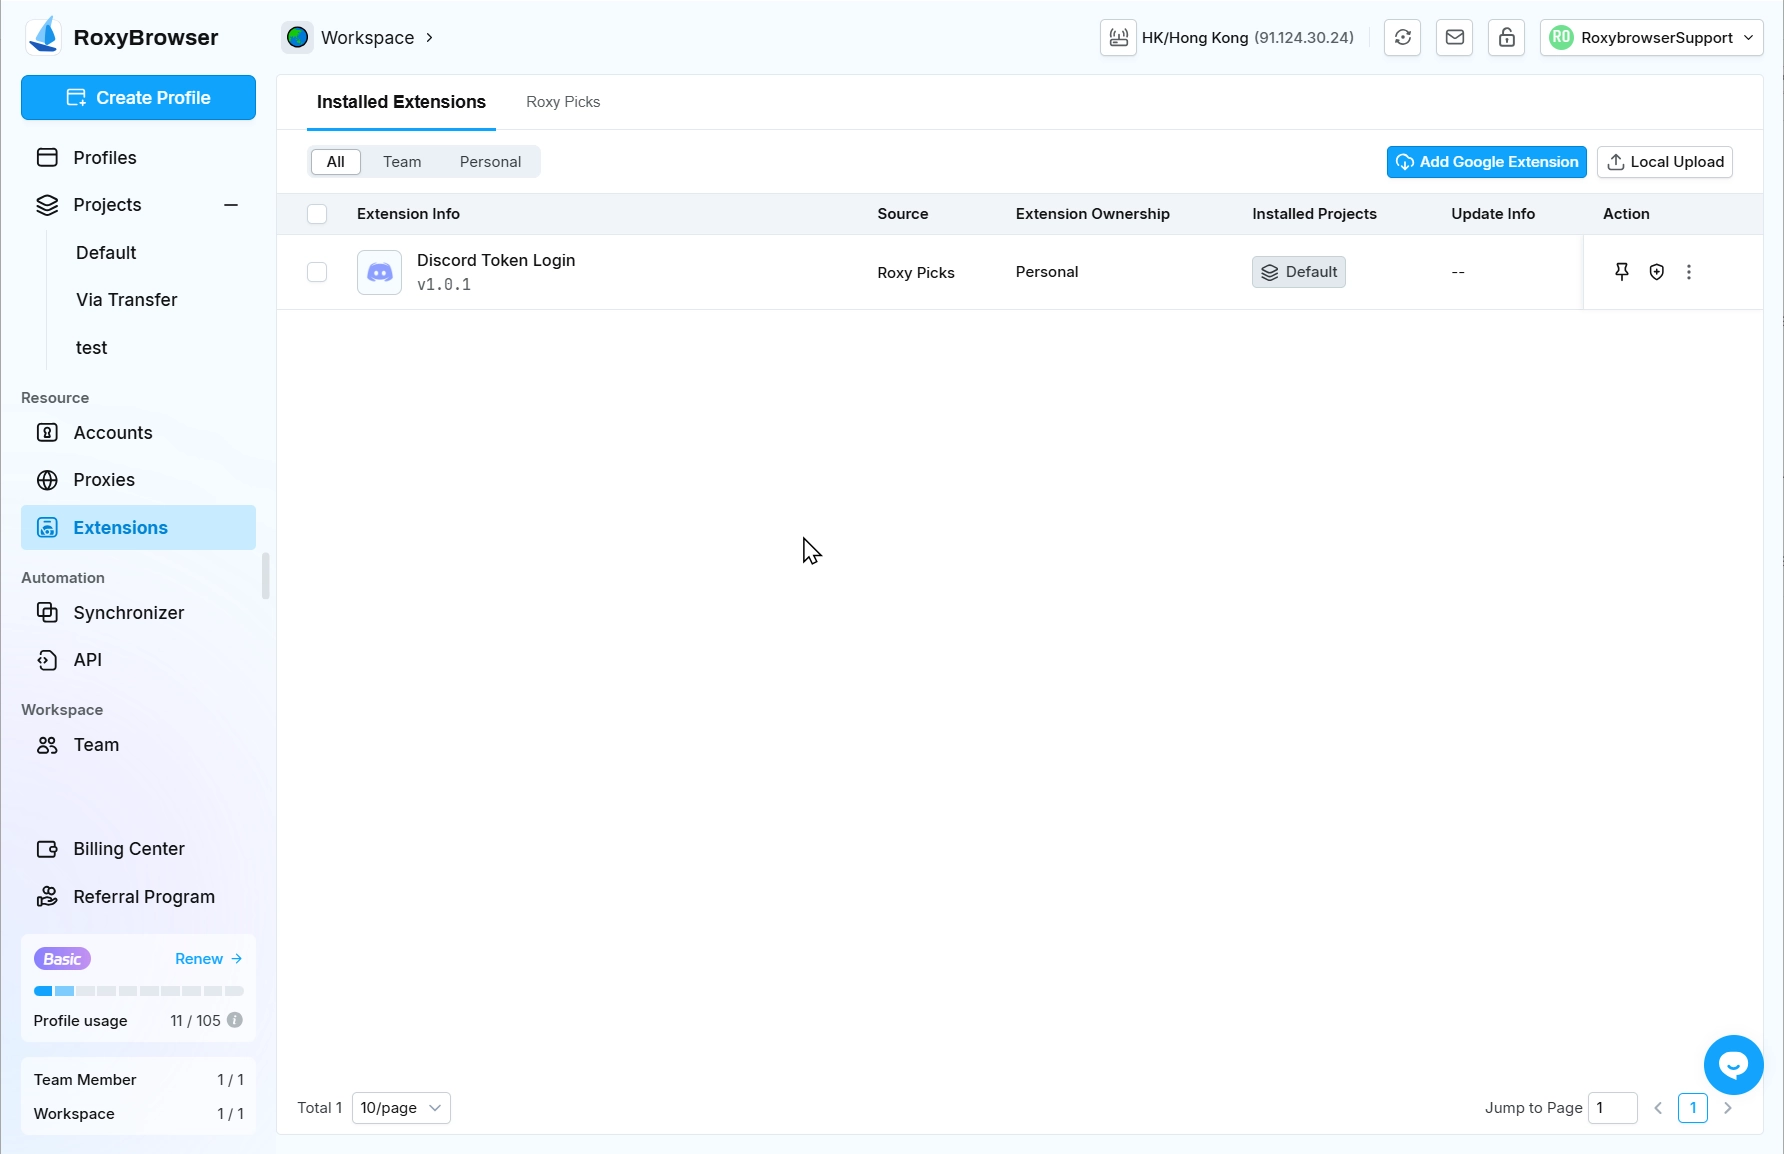1784x1154 pixels.
Task: Filter extensions by Team
Action: (x=402, y=162)
